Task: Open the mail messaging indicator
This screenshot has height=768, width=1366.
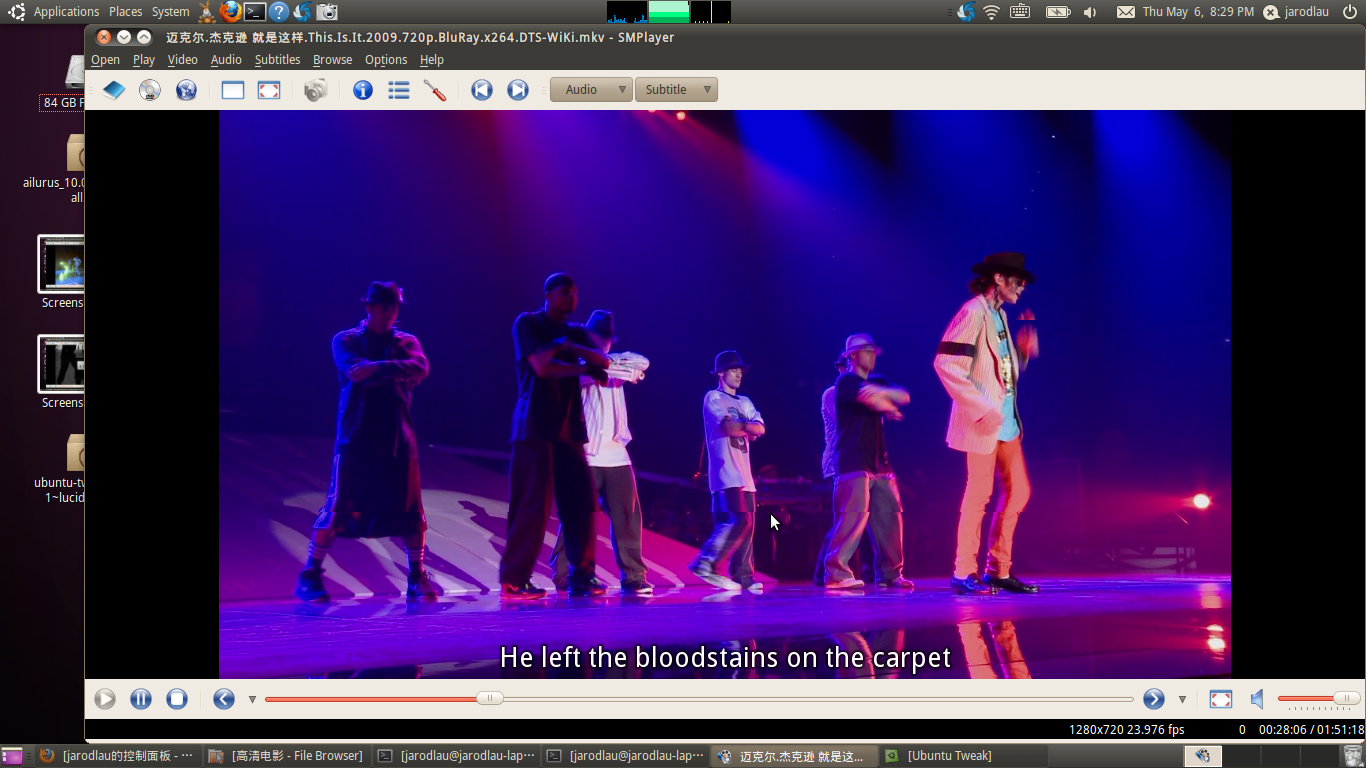Action: coord(1126,12)
